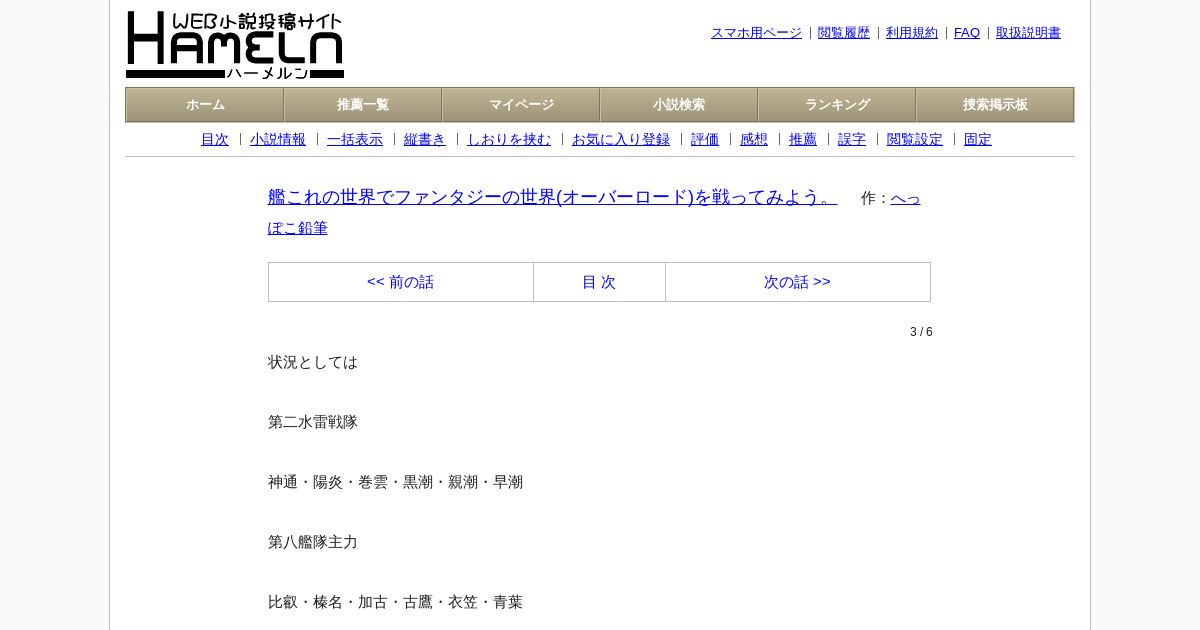Open the 小説情報 link
Image resolution: width=1200 pixels, height=630 pixels.
coord(278,140)
